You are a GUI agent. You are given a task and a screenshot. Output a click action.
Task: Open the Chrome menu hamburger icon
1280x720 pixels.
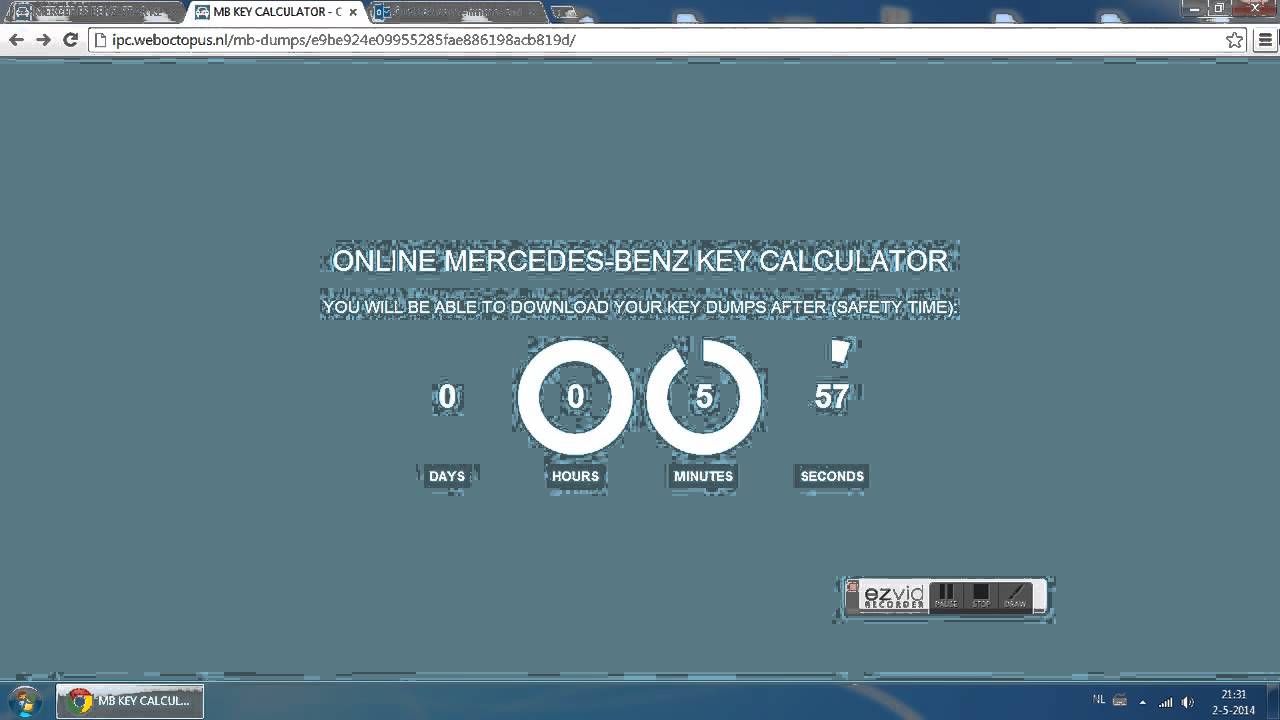click(x=1264, y=40)
